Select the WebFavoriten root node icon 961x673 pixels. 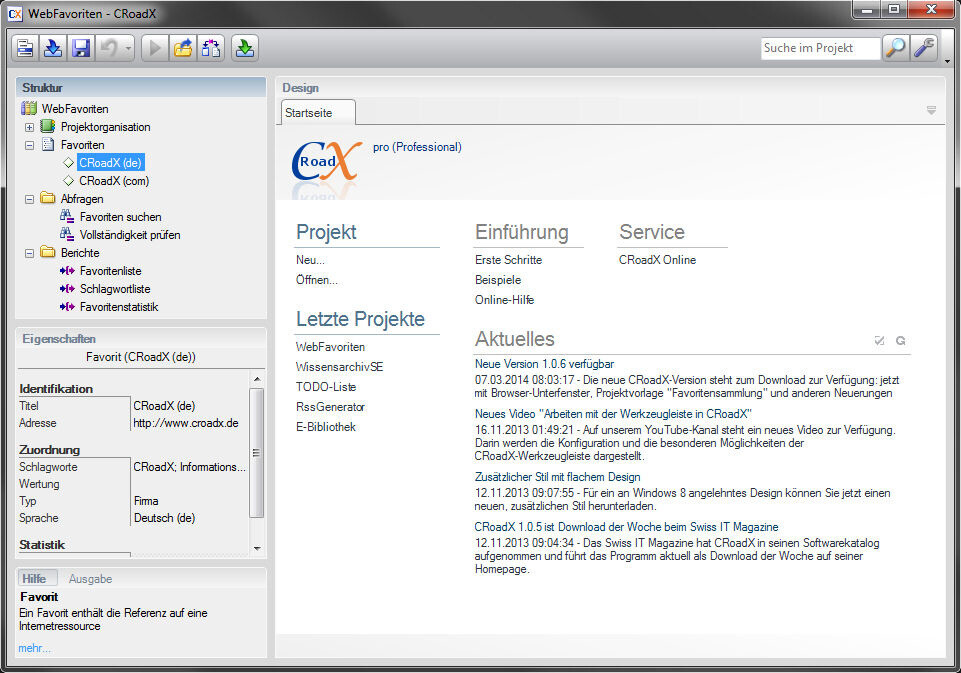coord(29,108)
